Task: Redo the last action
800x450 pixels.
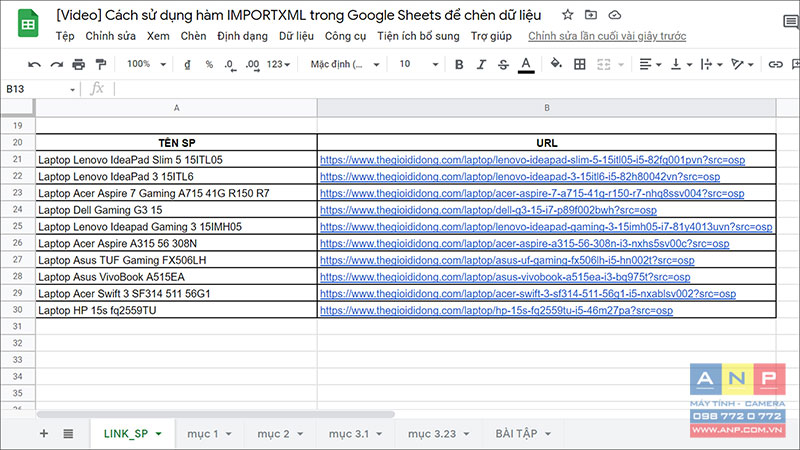Action: (x=57, y=64)
